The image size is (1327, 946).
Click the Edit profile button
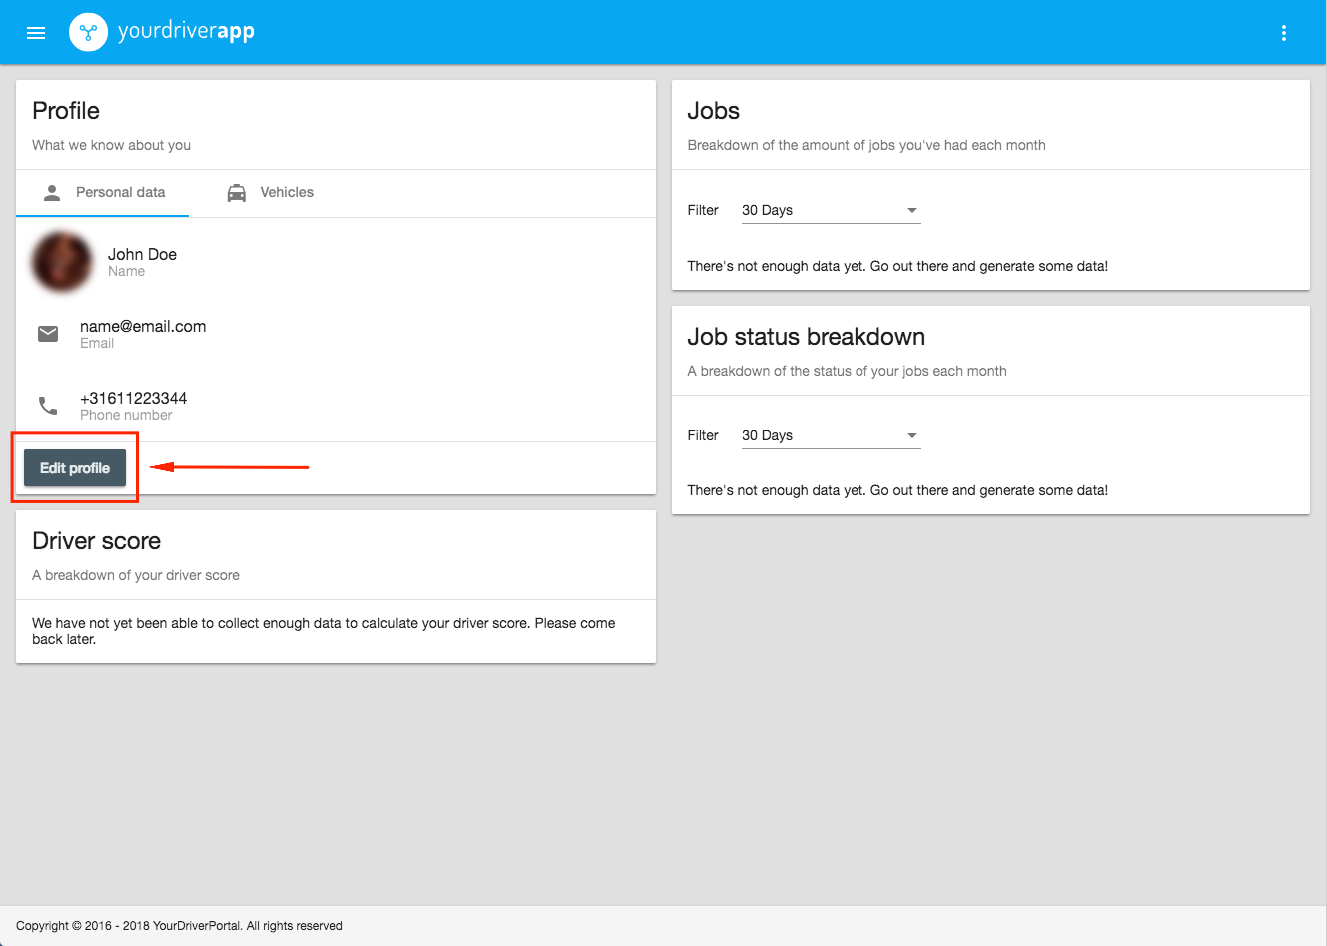[74, 467]
